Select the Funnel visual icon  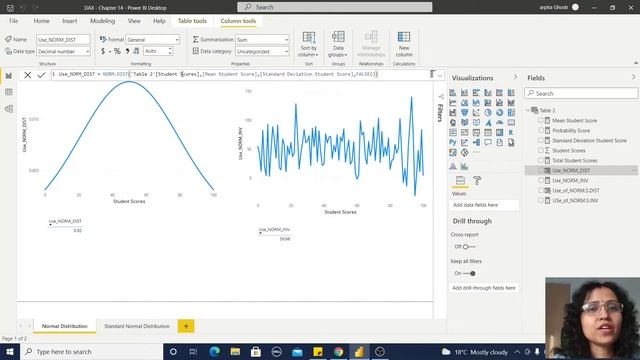(x=464, y=112)
